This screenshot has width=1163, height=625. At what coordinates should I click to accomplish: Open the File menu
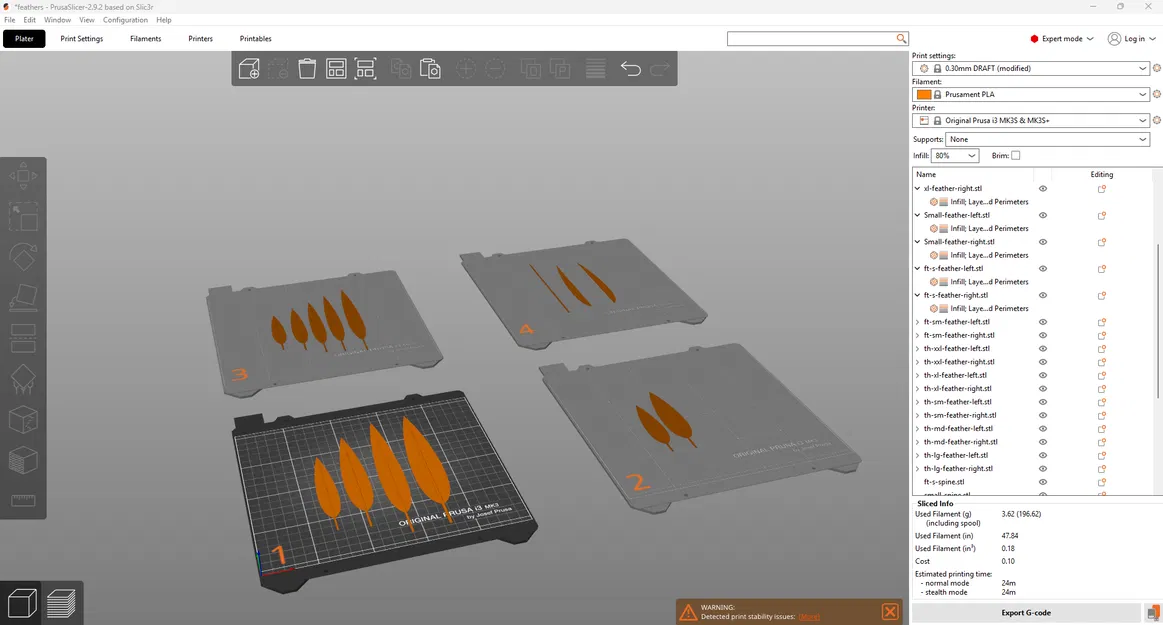(10, 20)
